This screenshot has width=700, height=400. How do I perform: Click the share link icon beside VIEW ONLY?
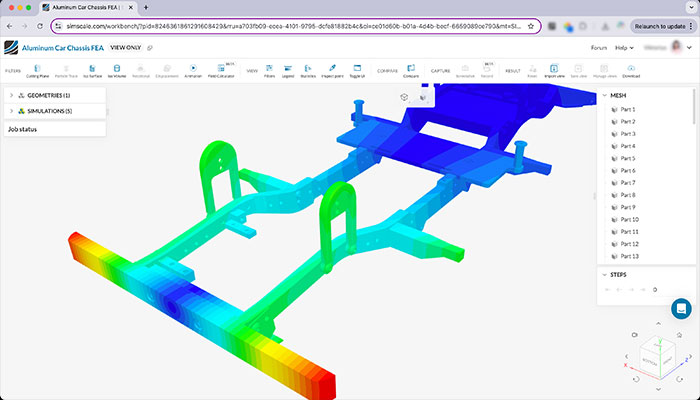coord(150,48)
